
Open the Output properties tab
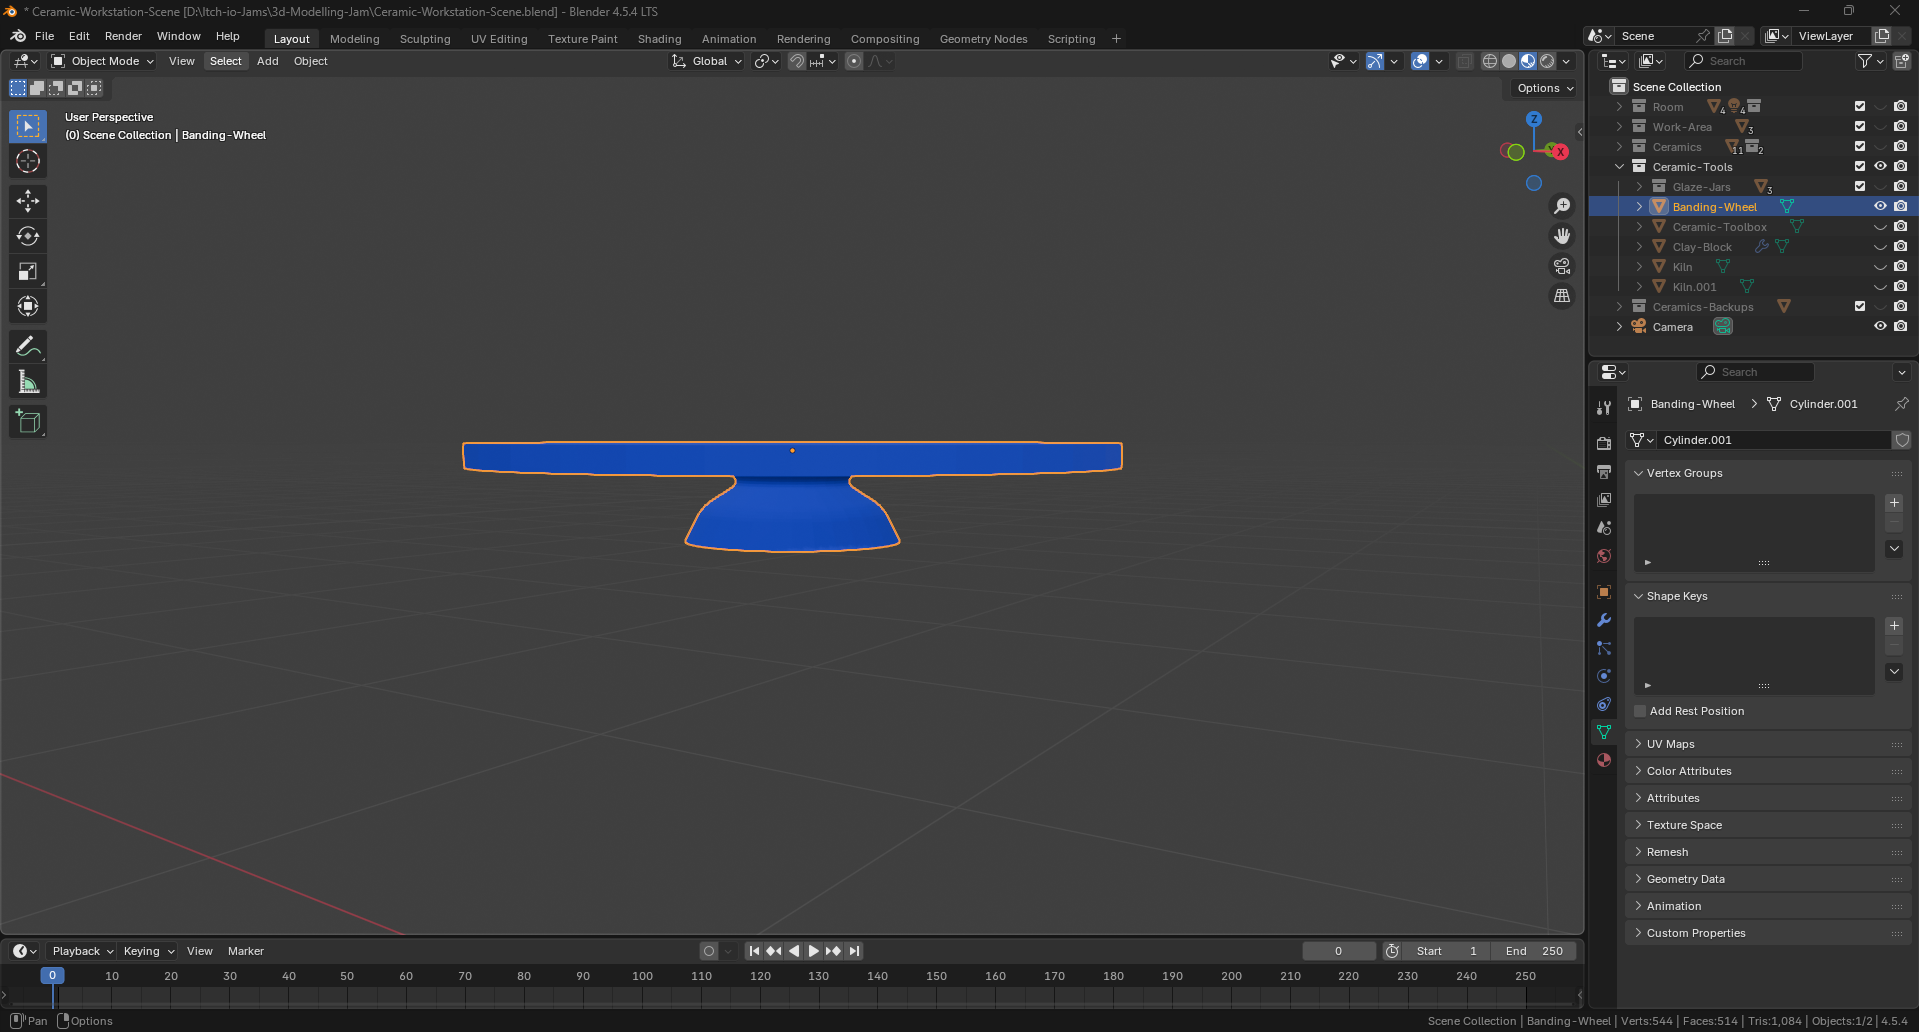click(1604, 471)
